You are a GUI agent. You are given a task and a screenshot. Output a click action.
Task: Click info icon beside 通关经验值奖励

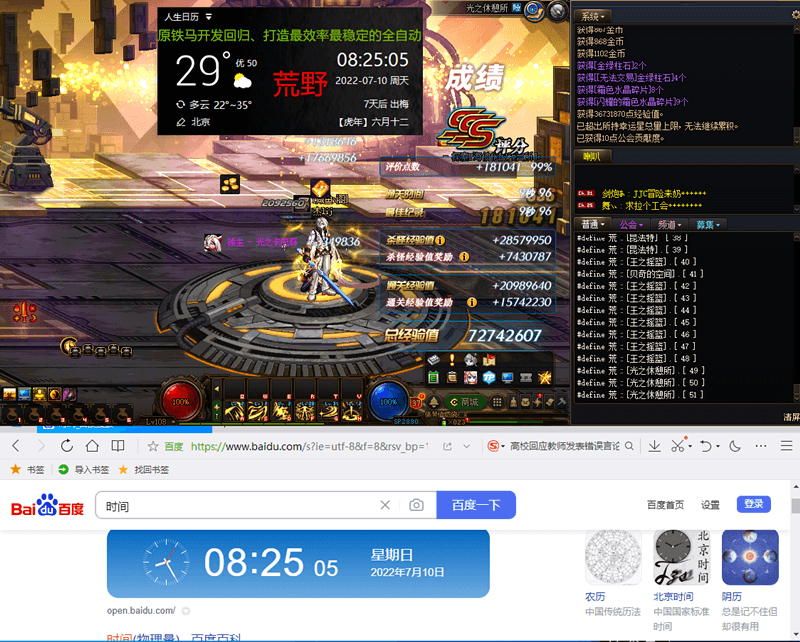point(472,303)
